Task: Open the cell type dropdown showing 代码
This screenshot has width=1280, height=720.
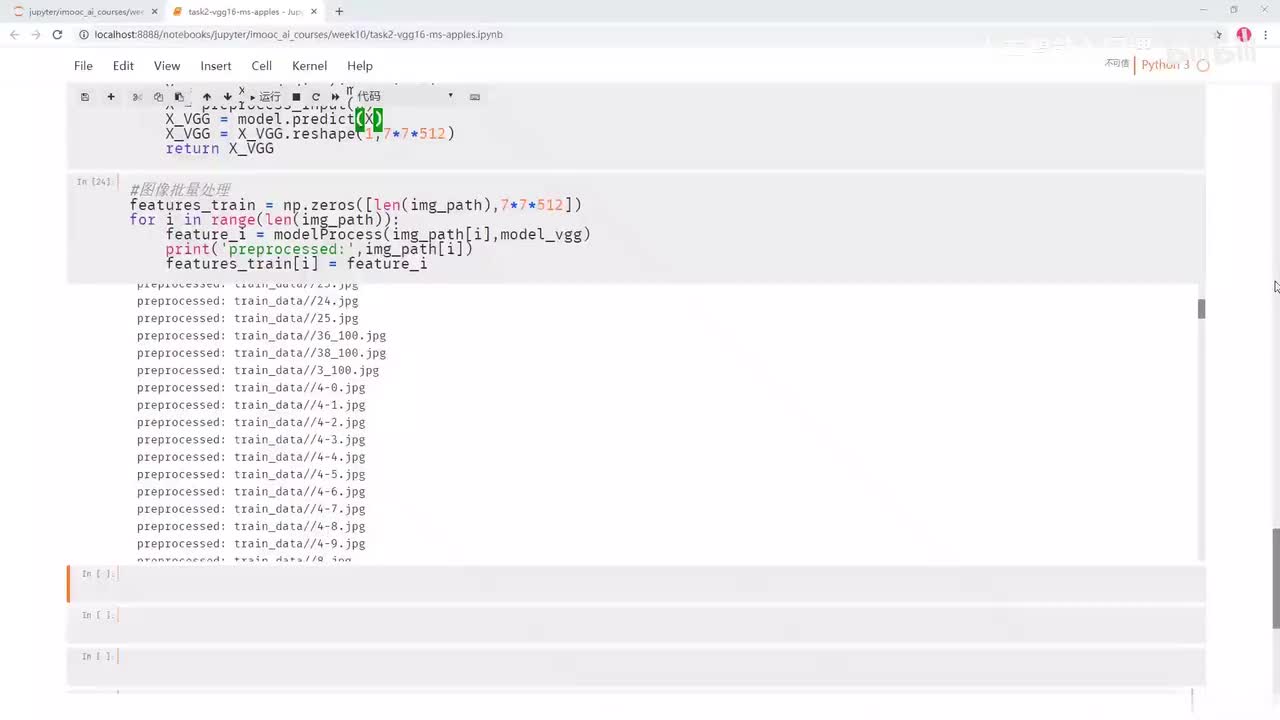Action: pos(404,96)
